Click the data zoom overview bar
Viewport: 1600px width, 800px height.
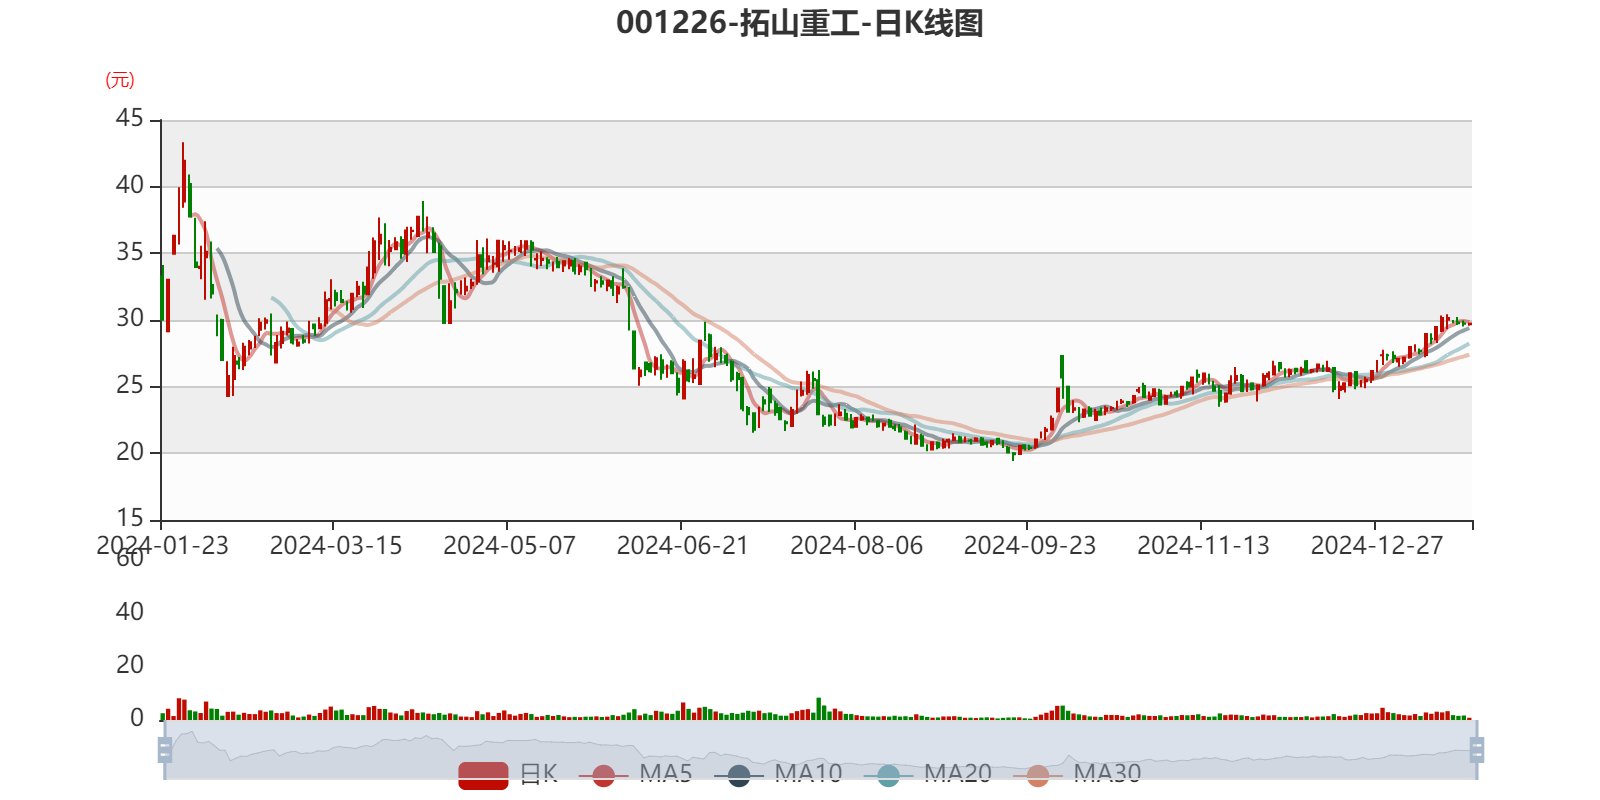(820, 750)
